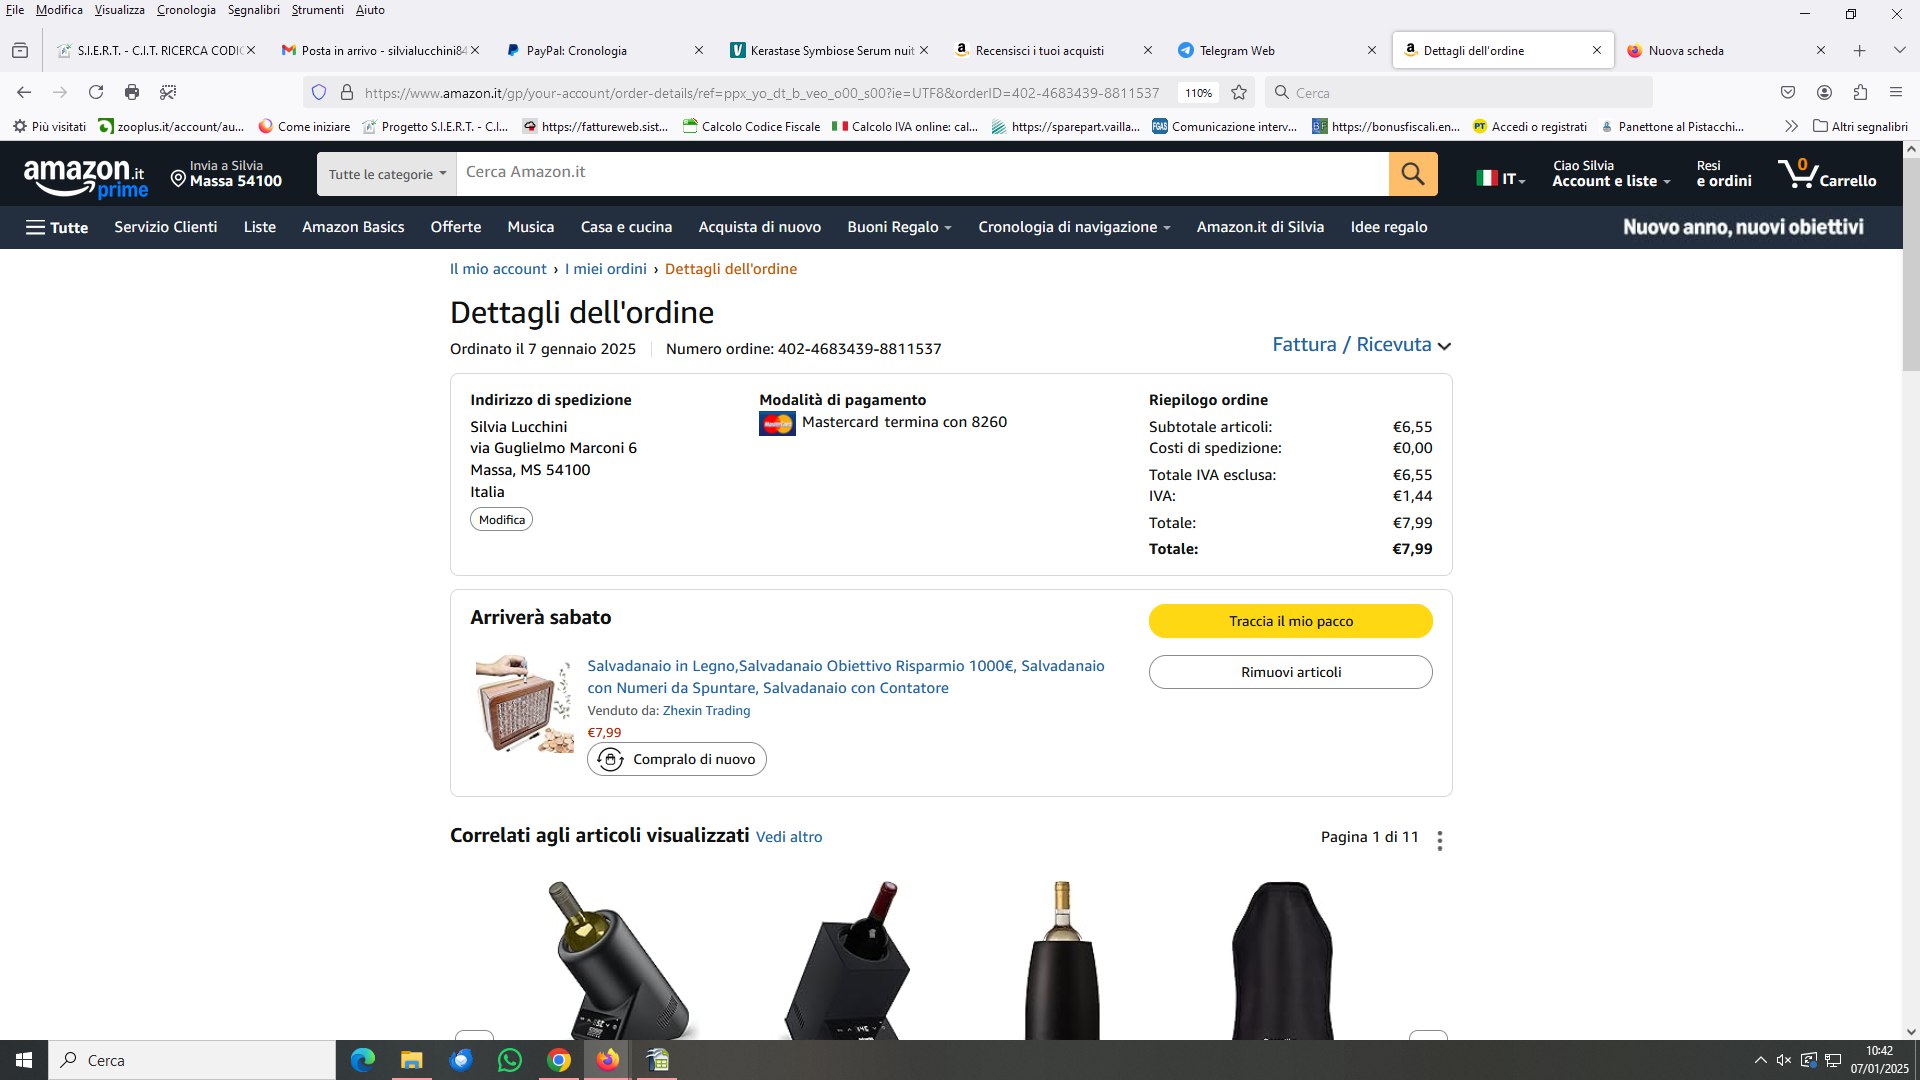Click the three-dot options for related items
Screen dimensions: 1920x1080
(x=1440, y=840)
